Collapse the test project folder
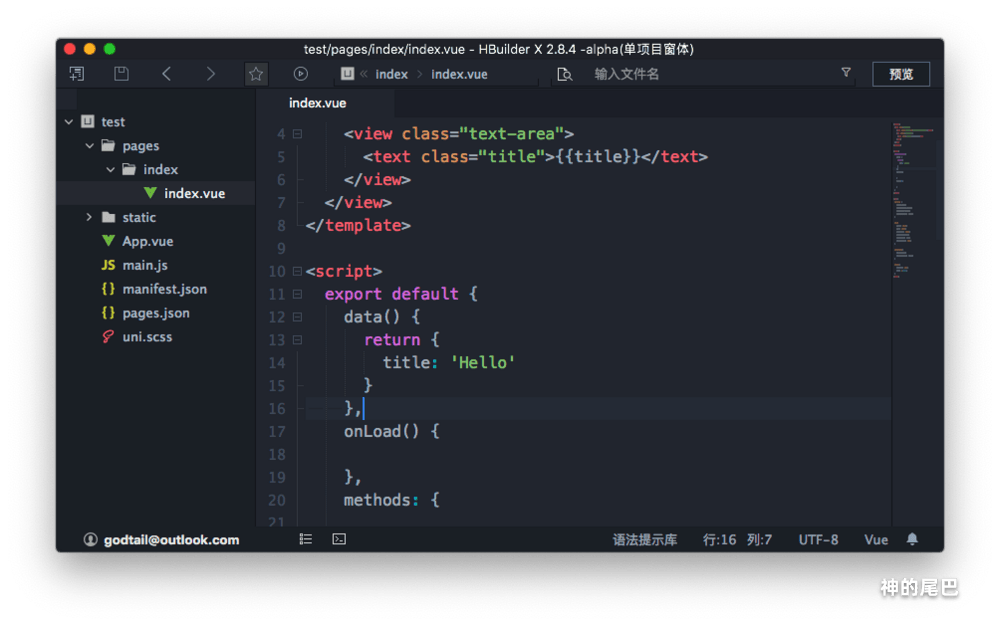 click(x=69, y=122)
